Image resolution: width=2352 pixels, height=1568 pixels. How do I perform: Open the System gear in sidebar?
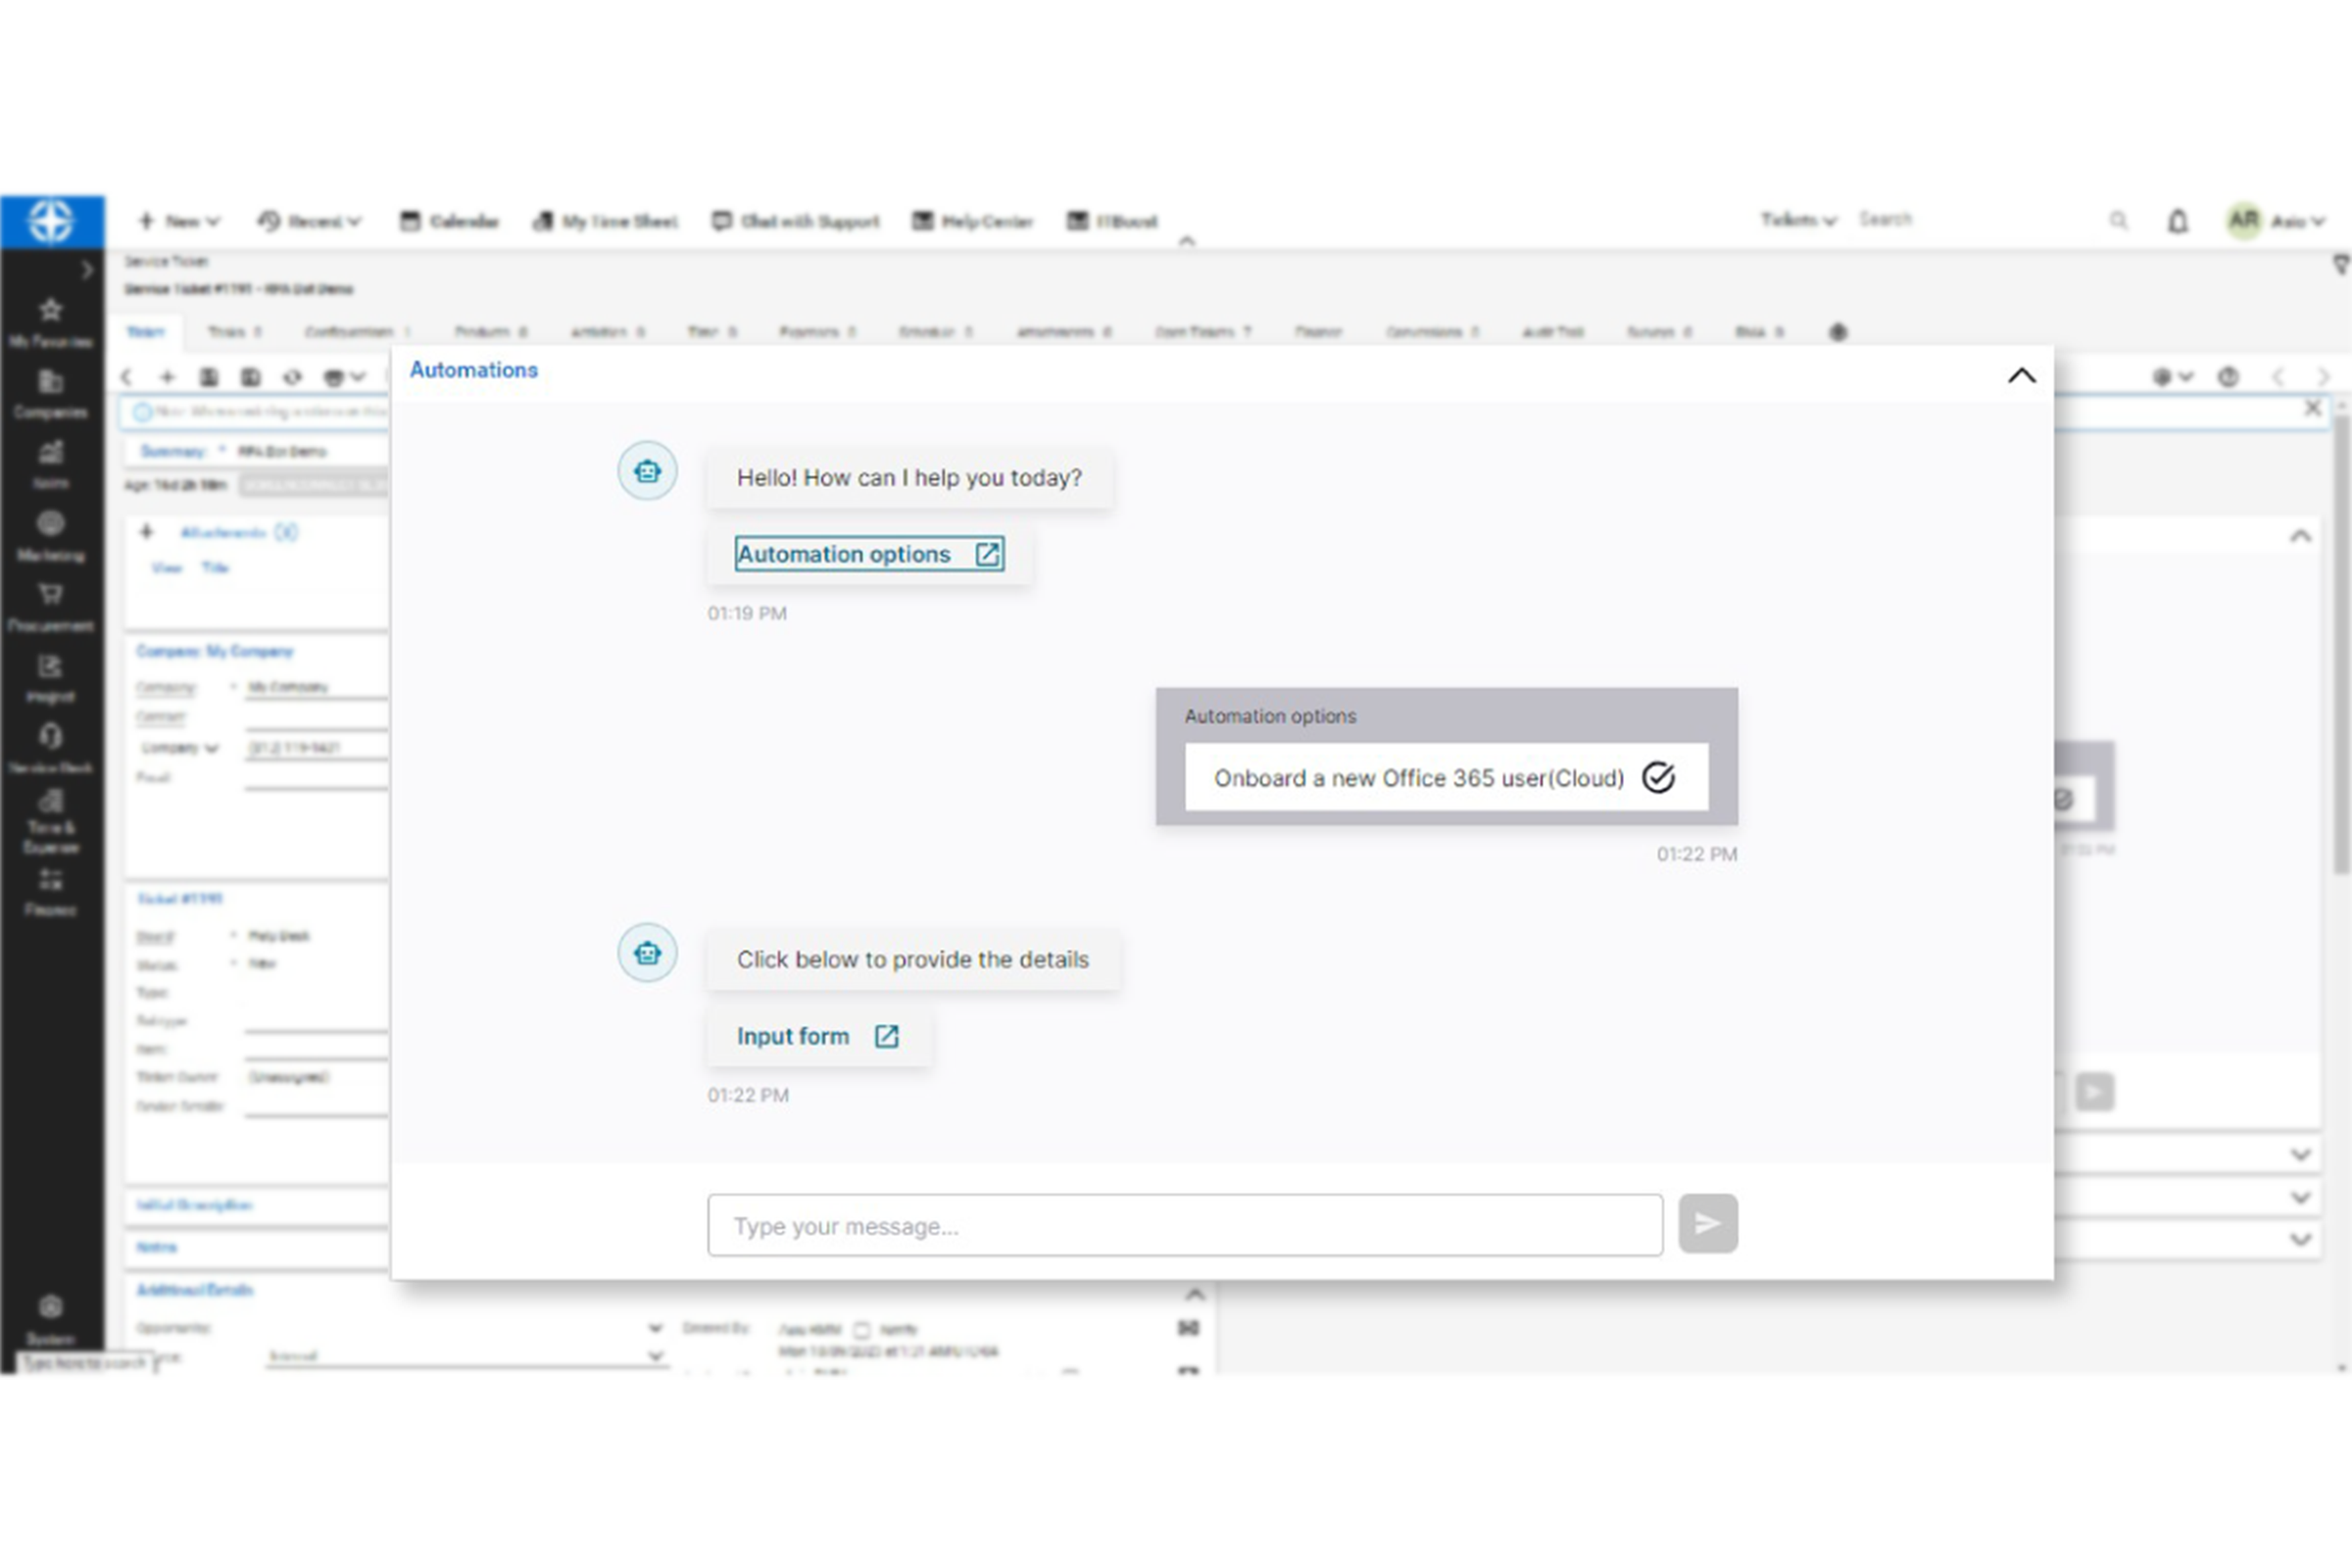point(50,1307)
